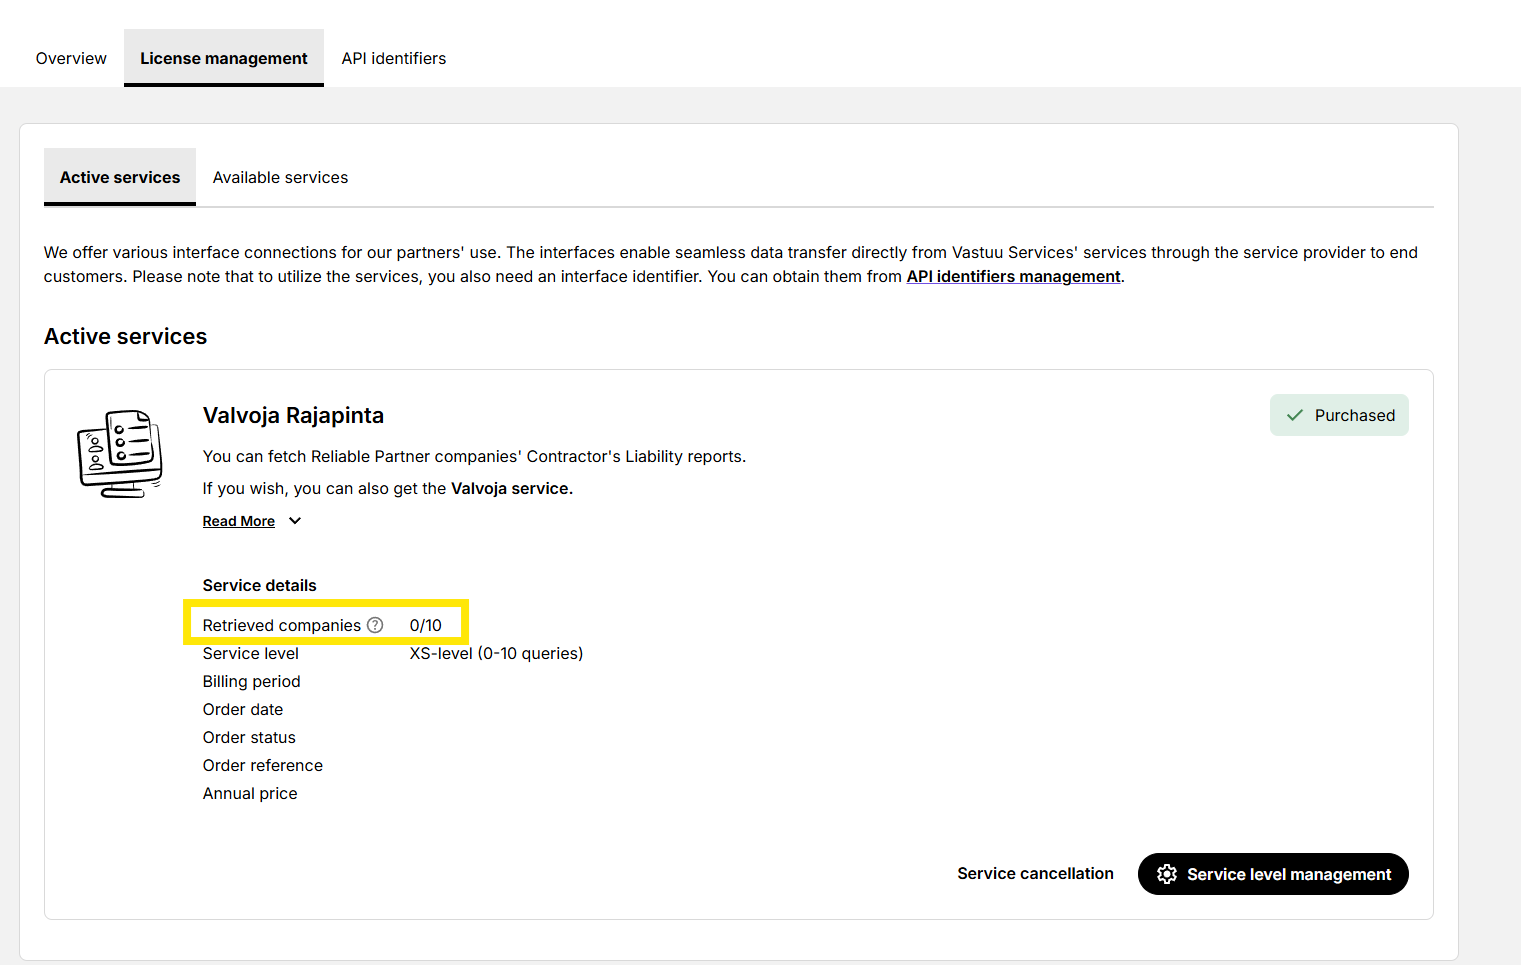The height and width of the screenshot is (965, 1521).
Task: Click the Service cancellation button
Action: (1035, 873)
